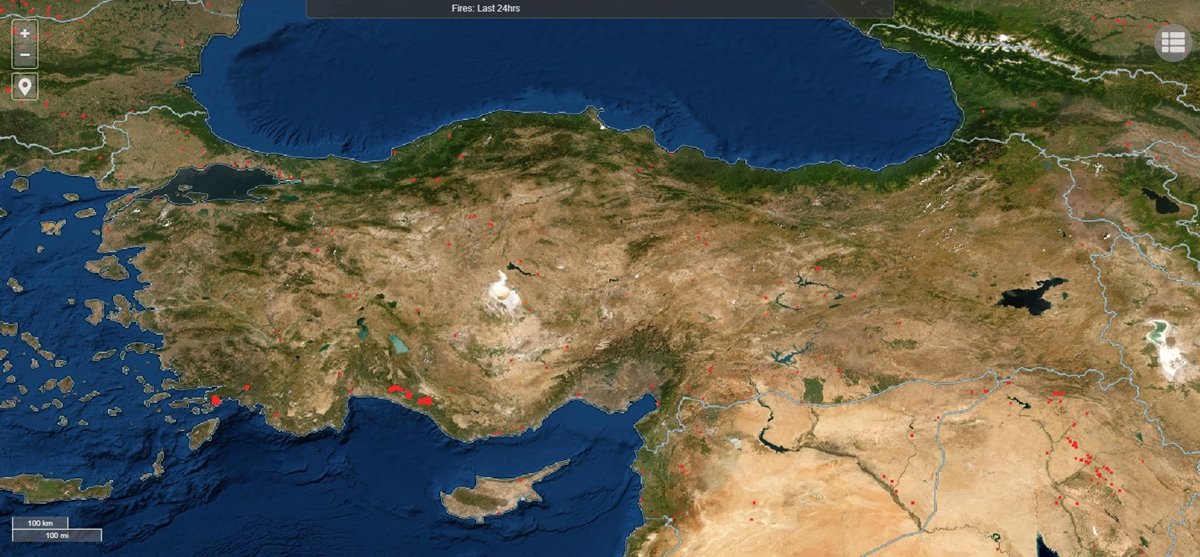The width and height of the screenshot is (1200, 557).
Task: Zoom out with the minus button
Action: click(x=25, y=56)
